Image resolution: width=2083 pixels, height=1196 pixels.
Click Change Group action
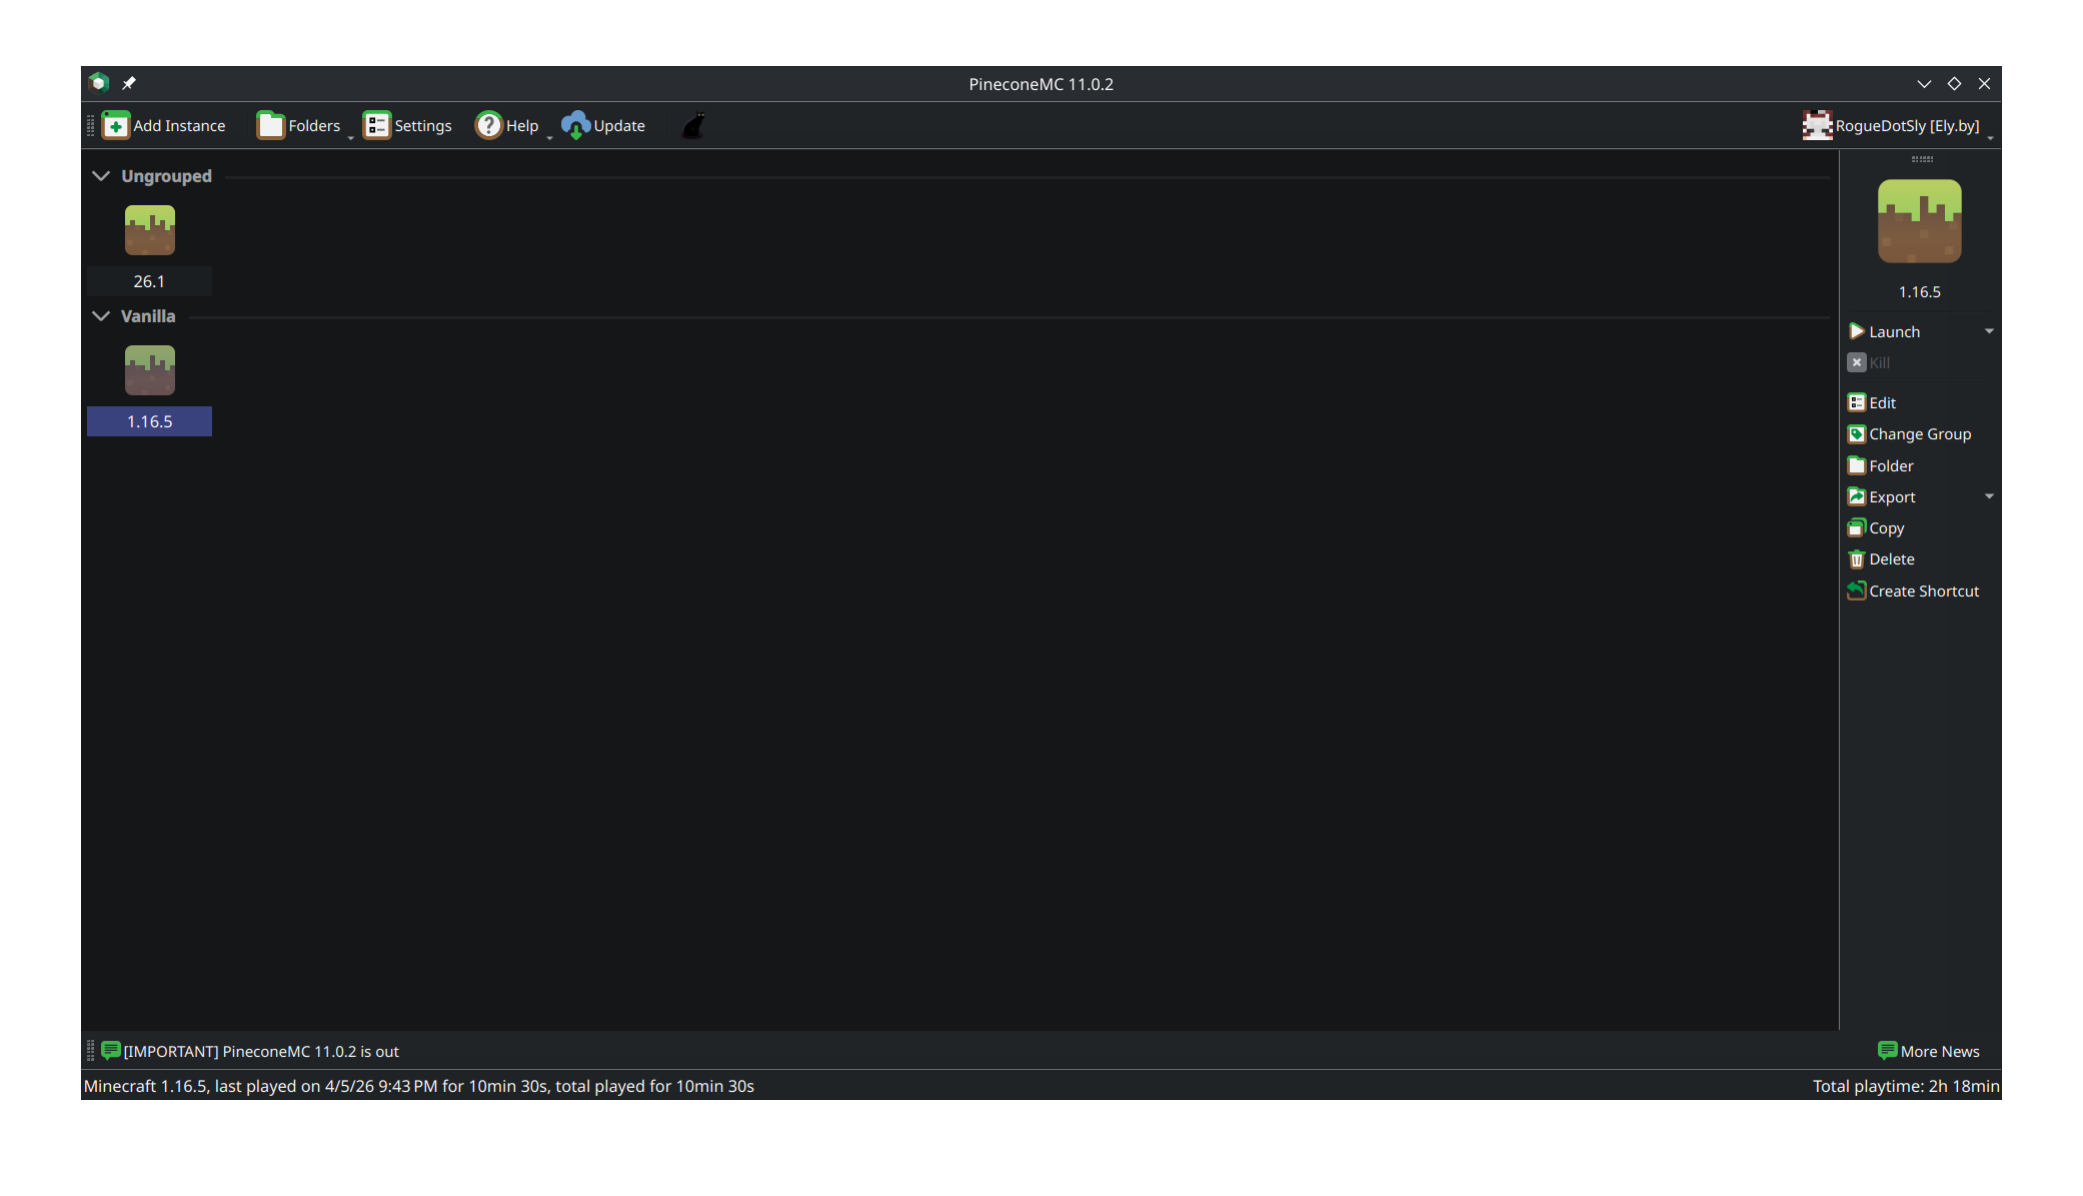click(1909, 434)
